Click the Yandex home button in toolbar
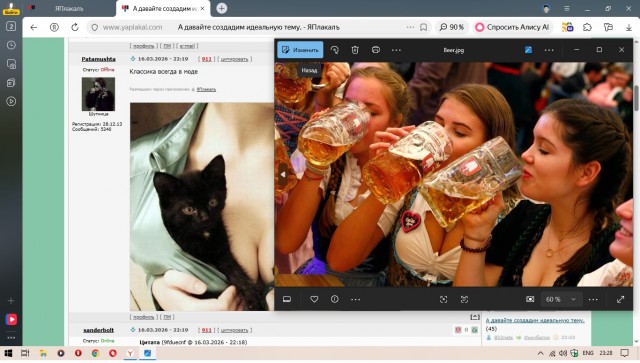The width and height of the screenshot is (640, 363). pos(54,27)
